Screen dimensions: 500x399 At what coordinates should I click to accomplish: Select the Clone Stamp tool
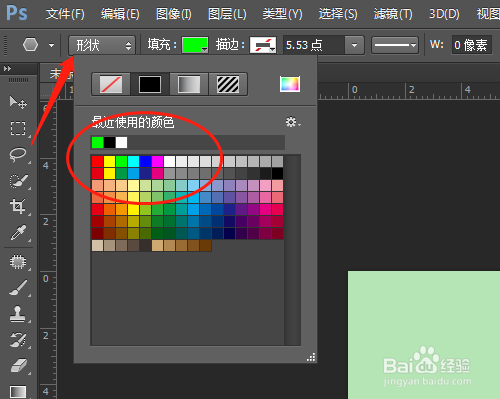click(18, 314)
